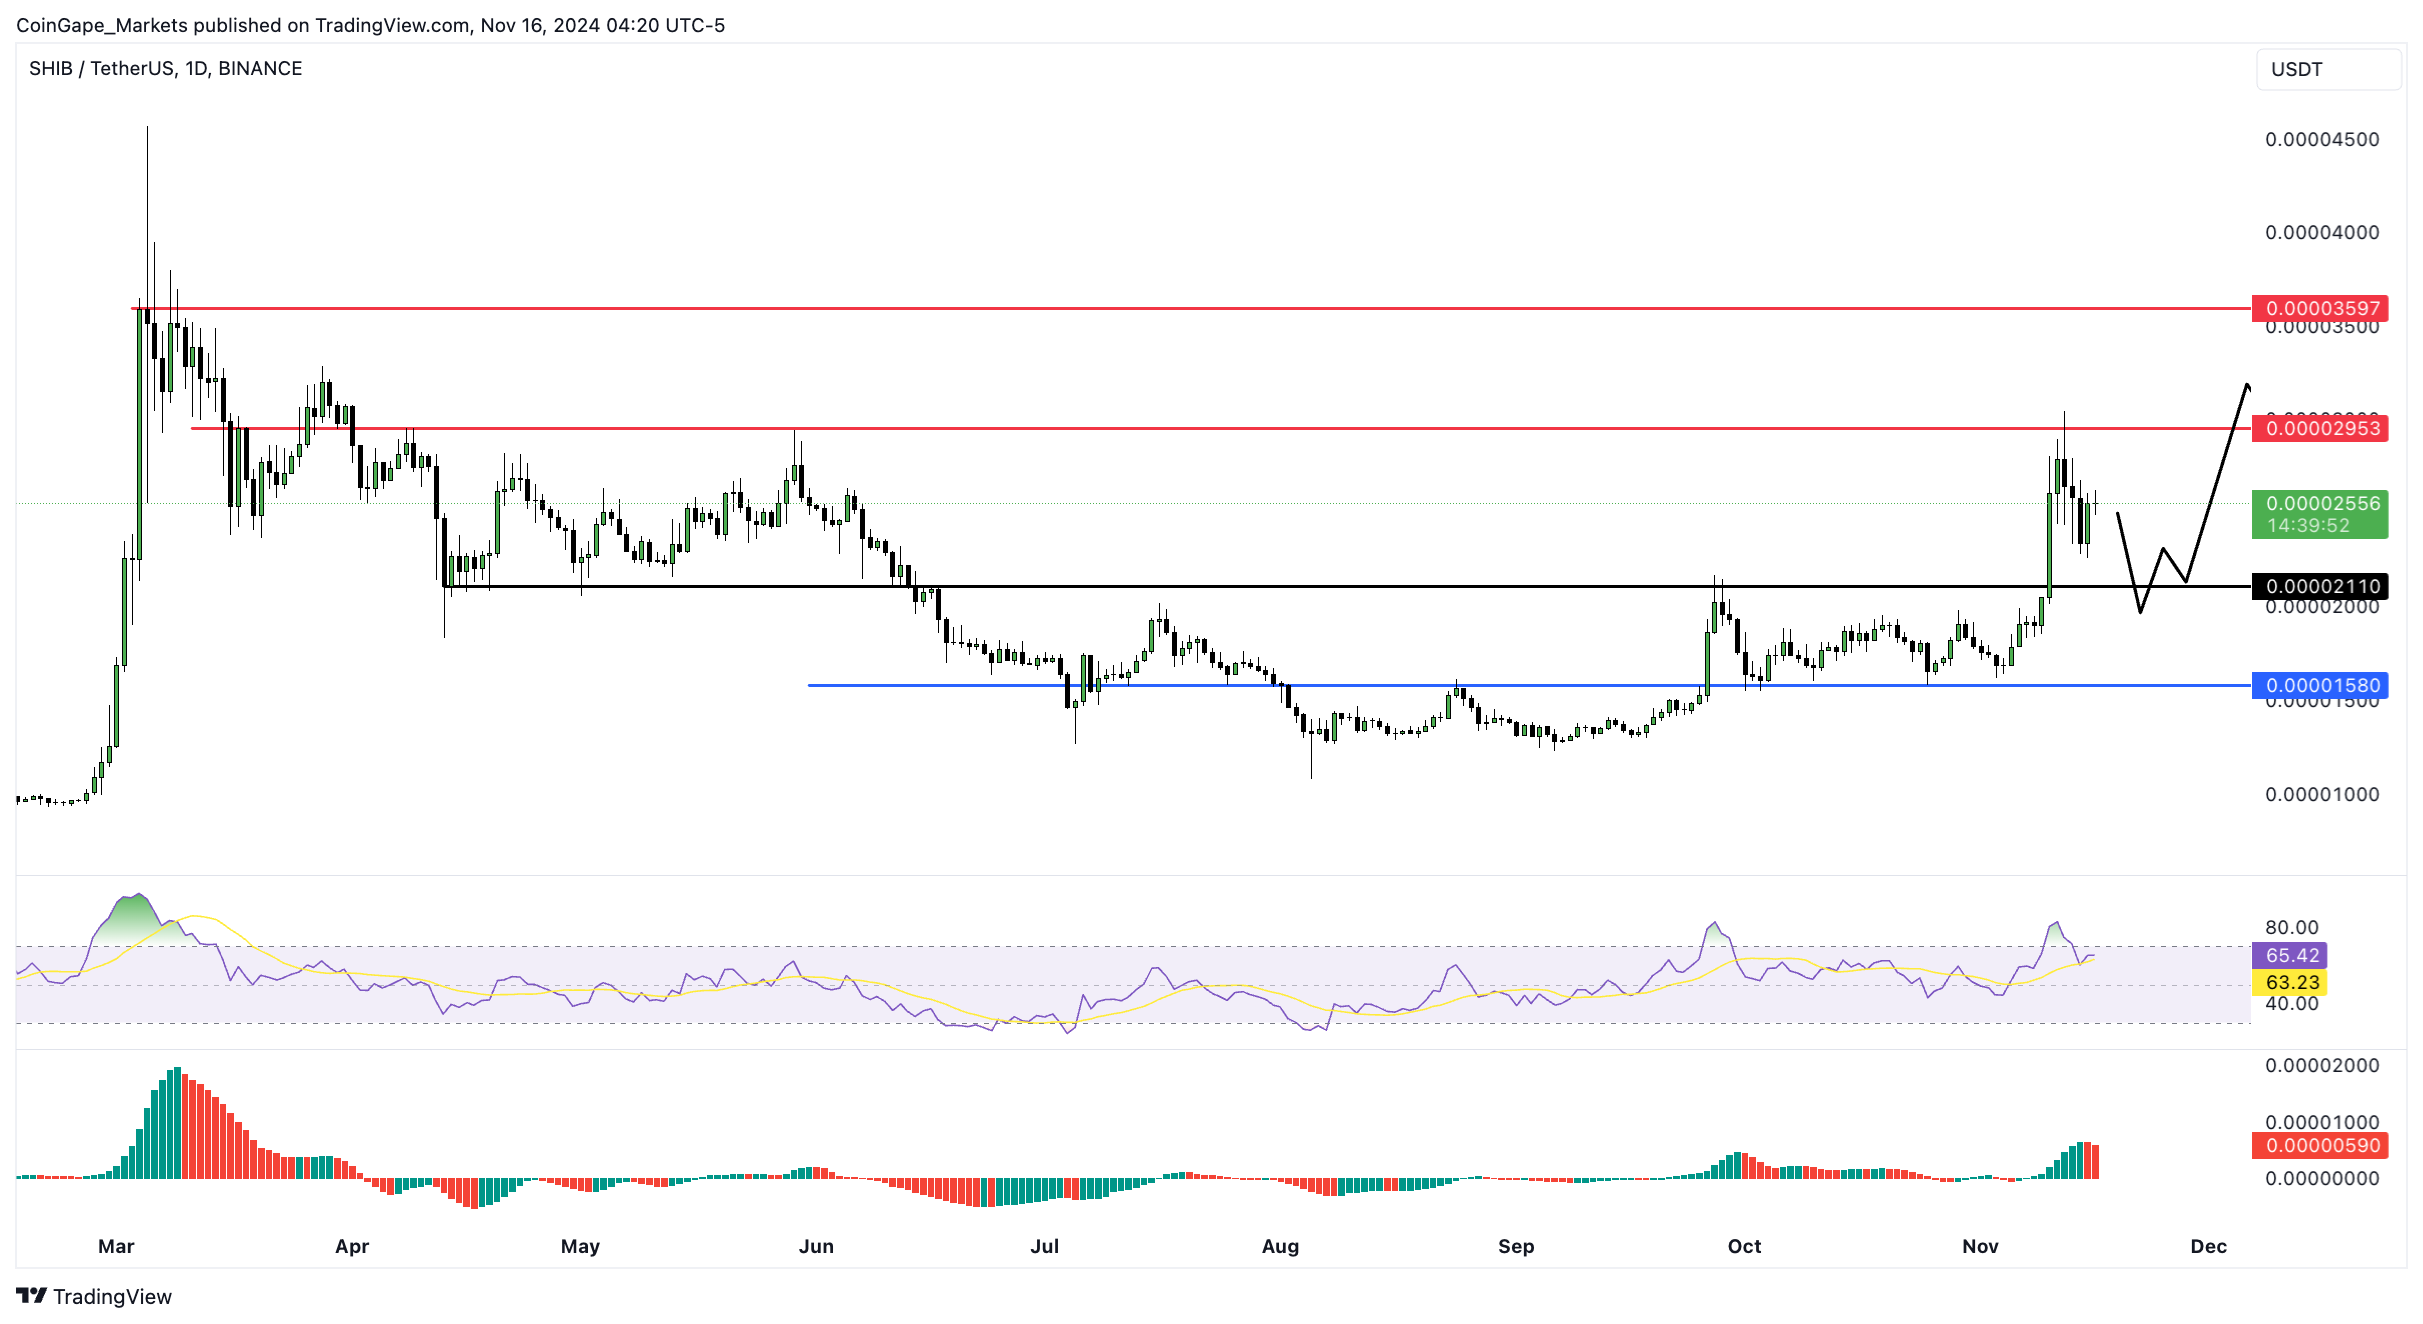Click the Aug label on time axis
The width and height of the screenshot is (2423, 1324).
pyautogui.click(x=1281, y=1246)
